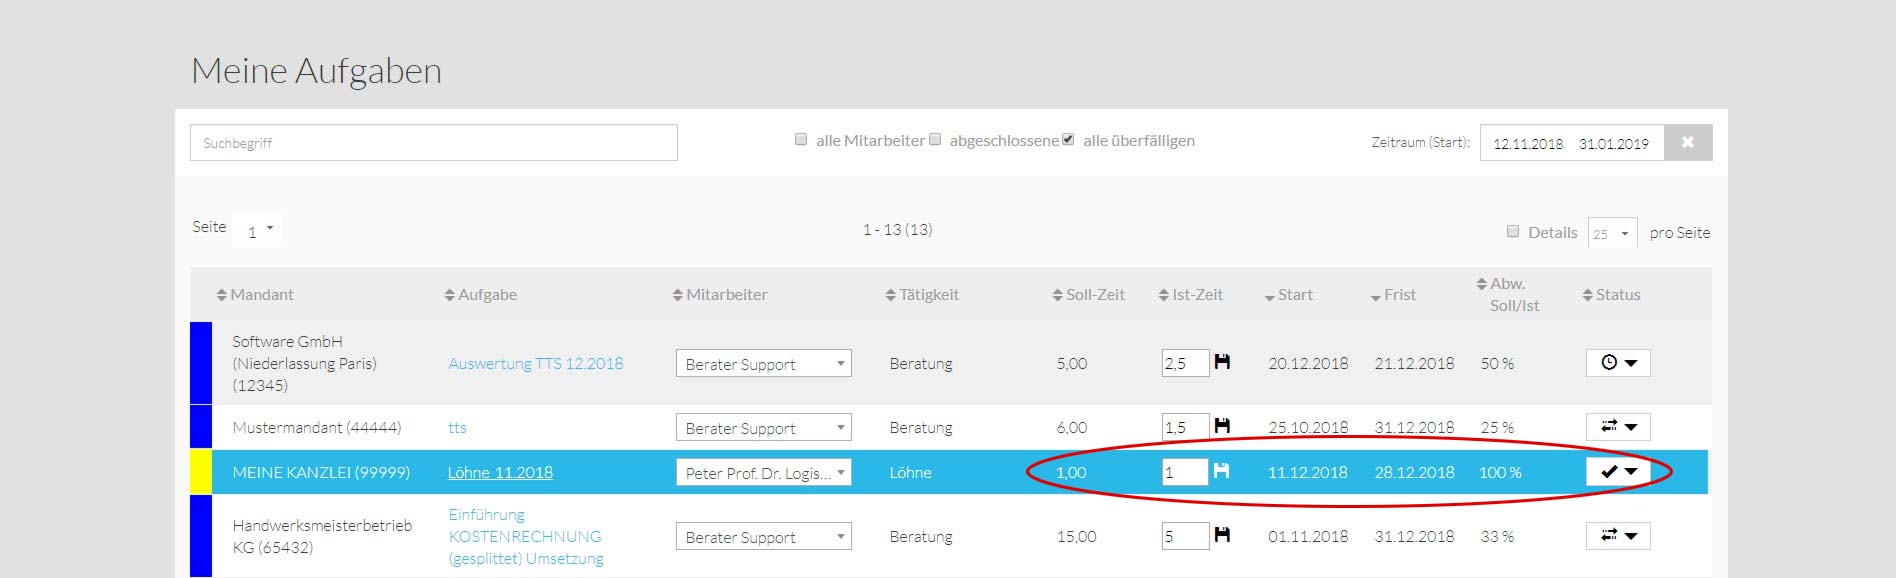Sort by Soll-Zeit column
Viewport: 1896px width, 578px height.
1088,295
